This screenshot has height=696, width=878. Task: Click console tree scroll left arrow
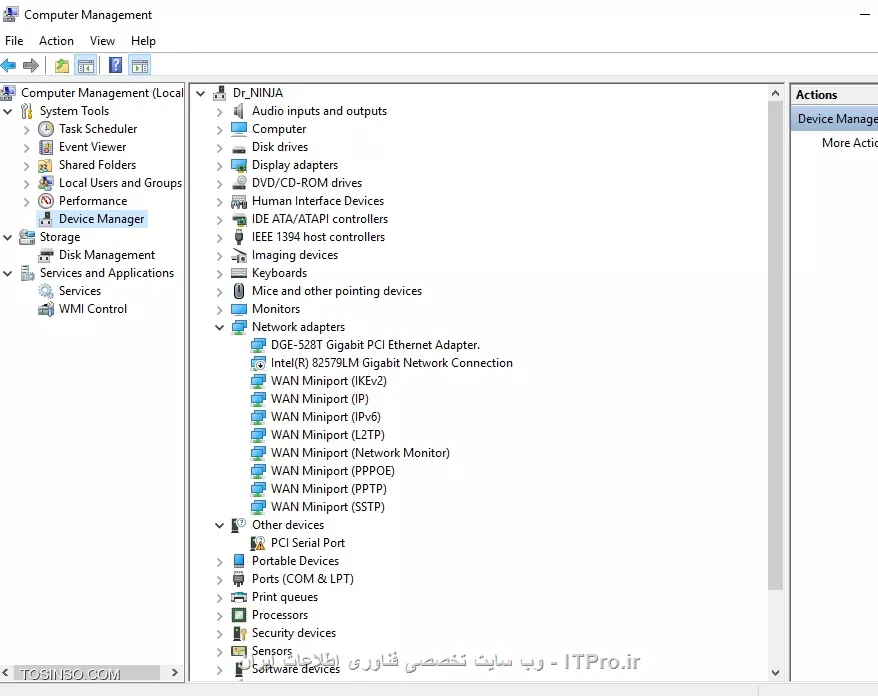[x=5, y=672]
